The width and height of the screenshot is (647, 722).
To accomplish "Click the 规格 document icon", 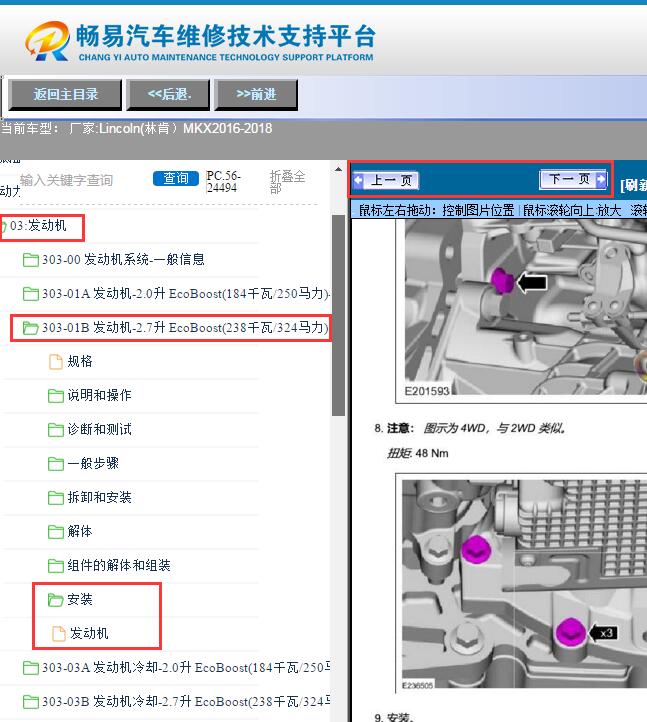I will (x=56, y=362).
